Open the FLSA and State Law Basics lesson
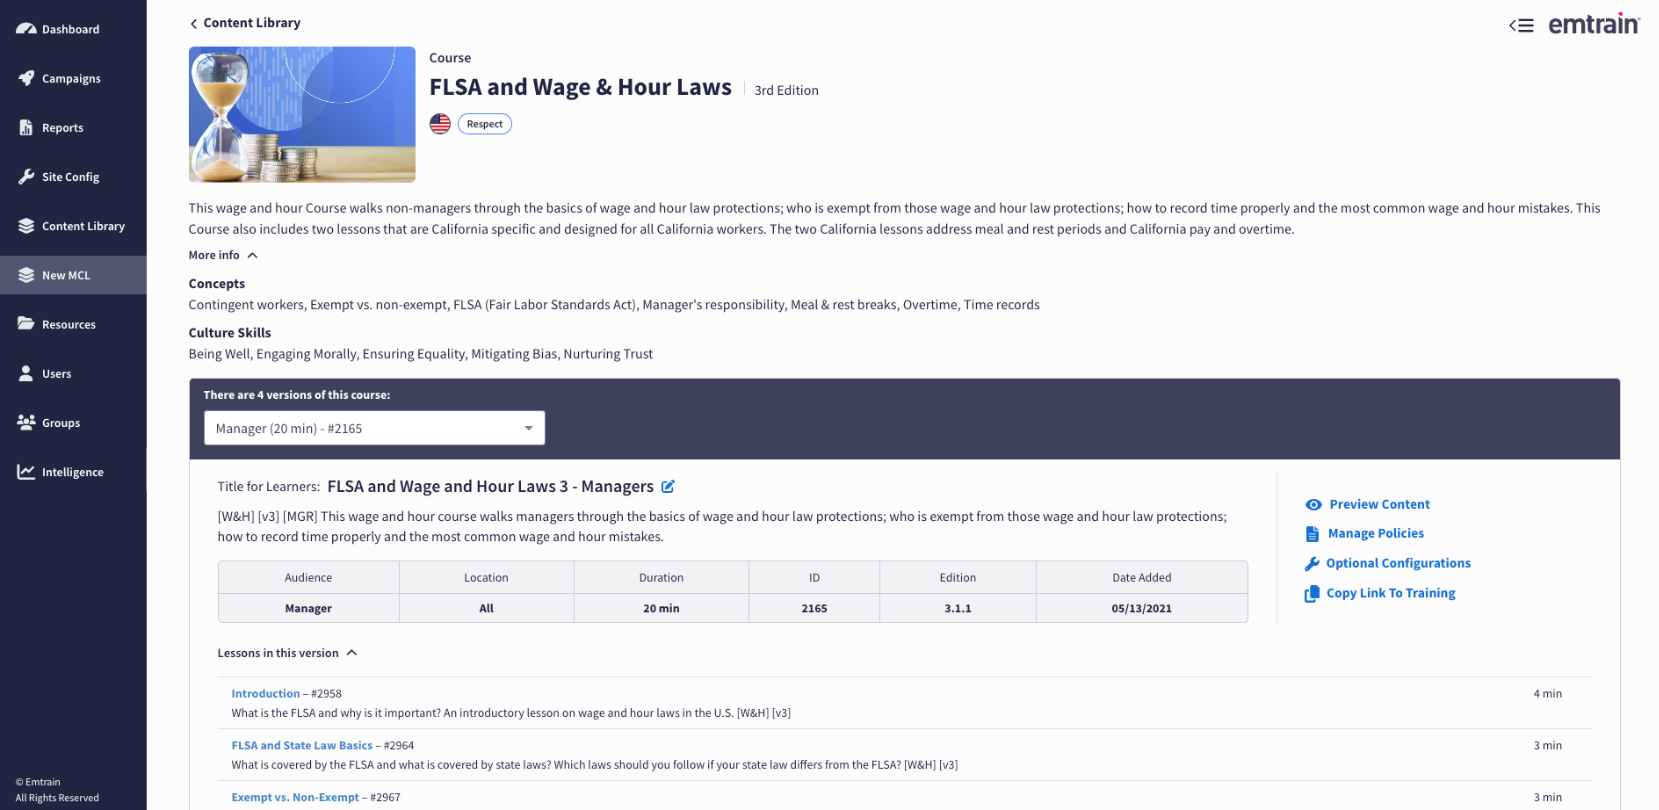The width and height of the screenshot is (1659, 810). tap(301, 745)
